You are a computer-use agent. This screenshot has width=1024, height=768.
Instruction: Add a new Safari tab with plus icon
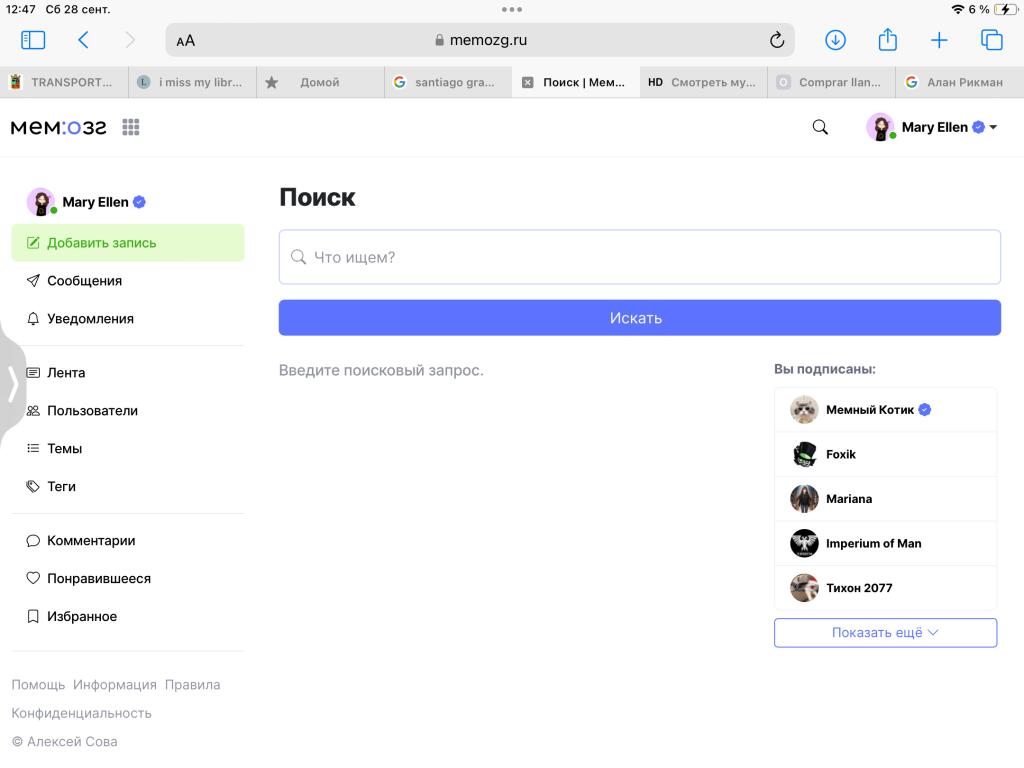(x=938, y=40)
